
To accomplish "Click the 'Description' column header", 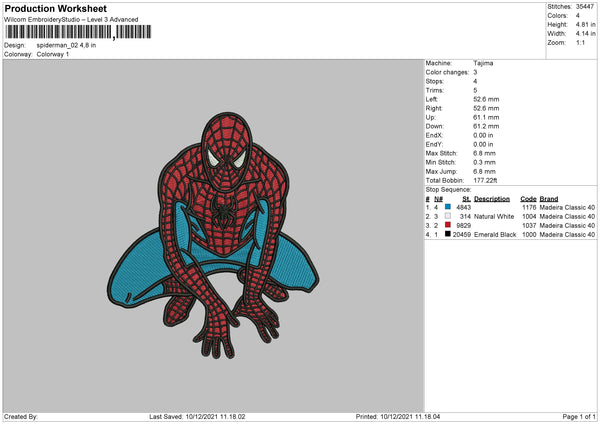I will click(492, 199).
